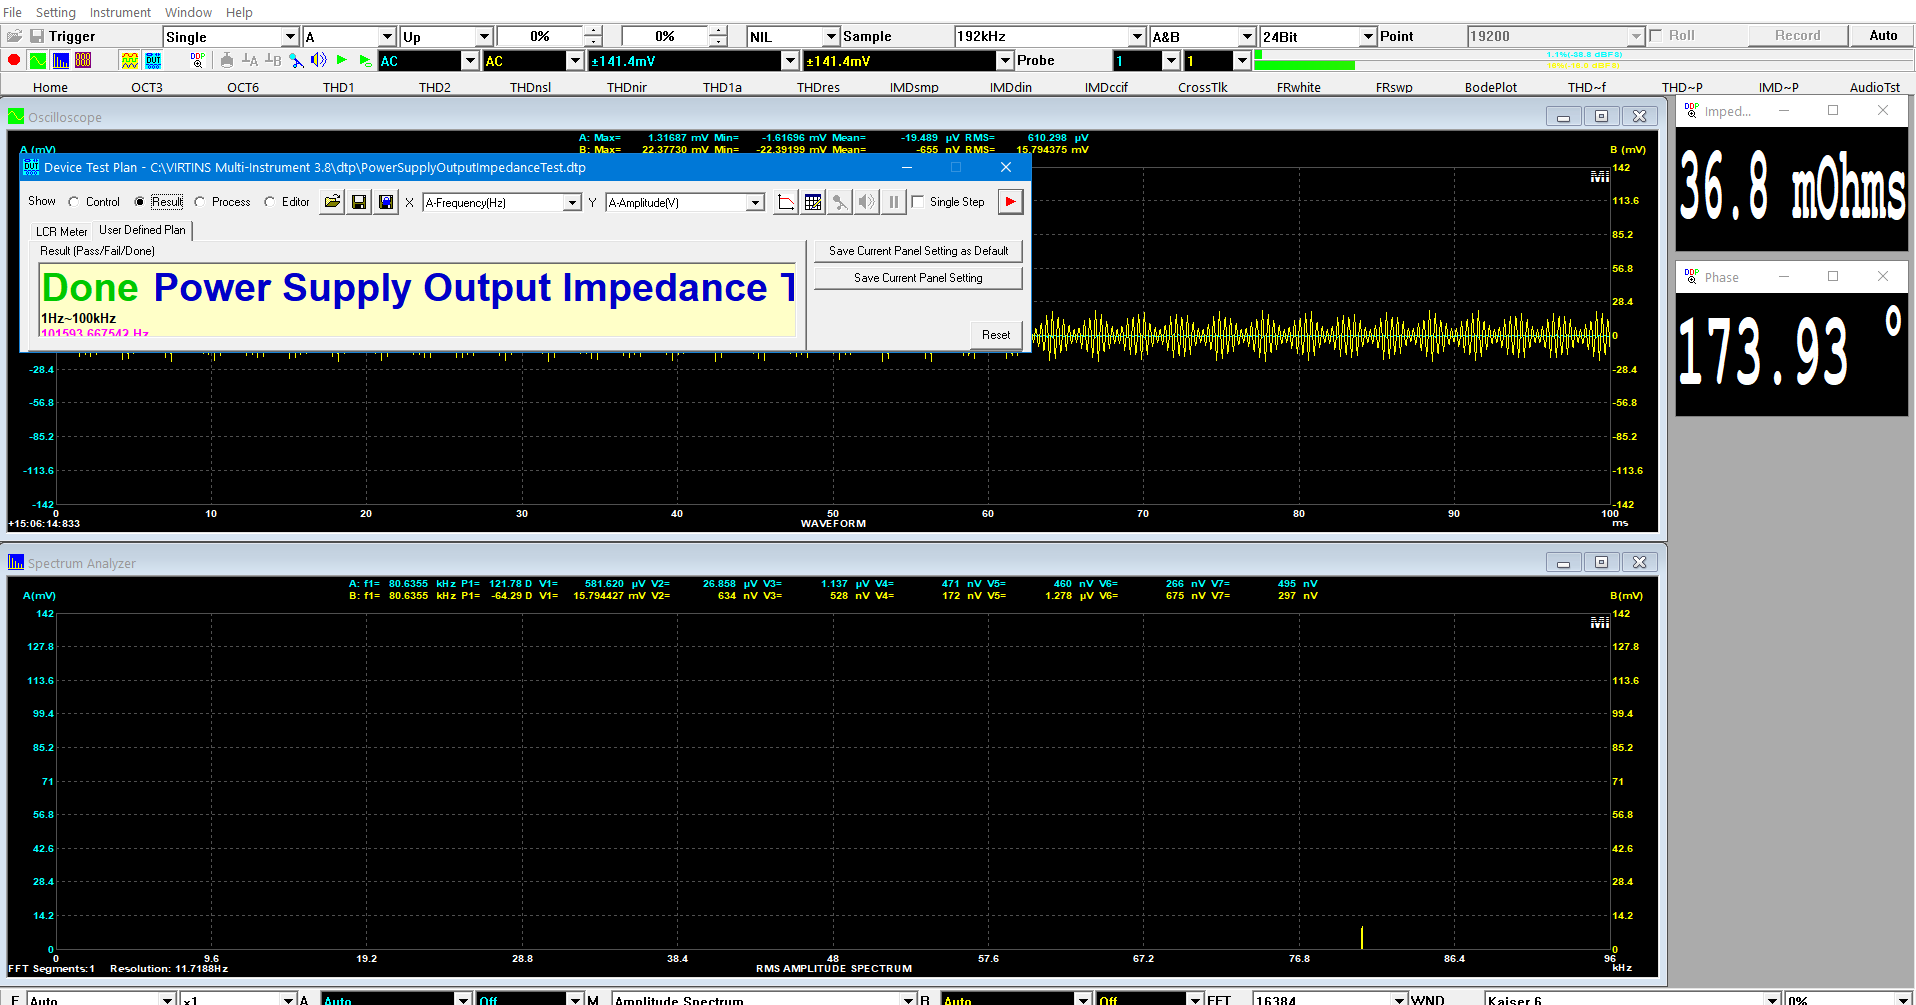
Task: Enable the Single Step checkbox
Action: [x=917, y=202]
